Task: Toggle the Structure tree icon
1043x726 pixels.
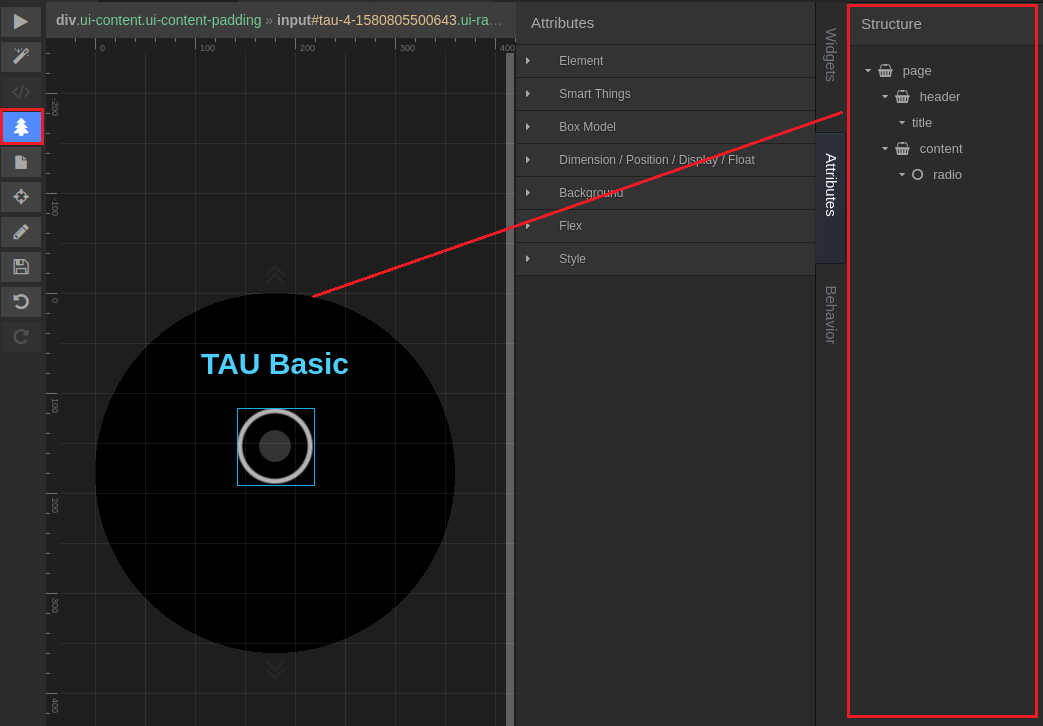Action: pyautogui.click(x=21, y=127)
